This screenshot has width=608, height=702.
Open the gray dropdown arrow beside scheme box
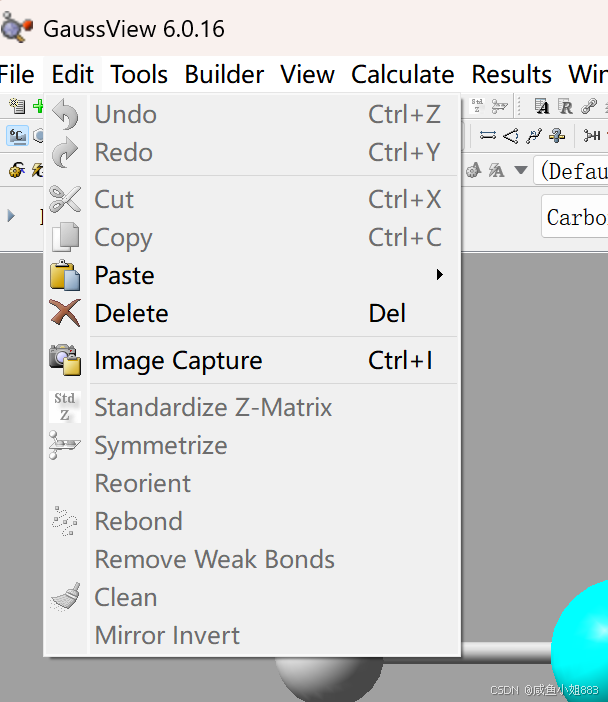click(x=521, y=170)
